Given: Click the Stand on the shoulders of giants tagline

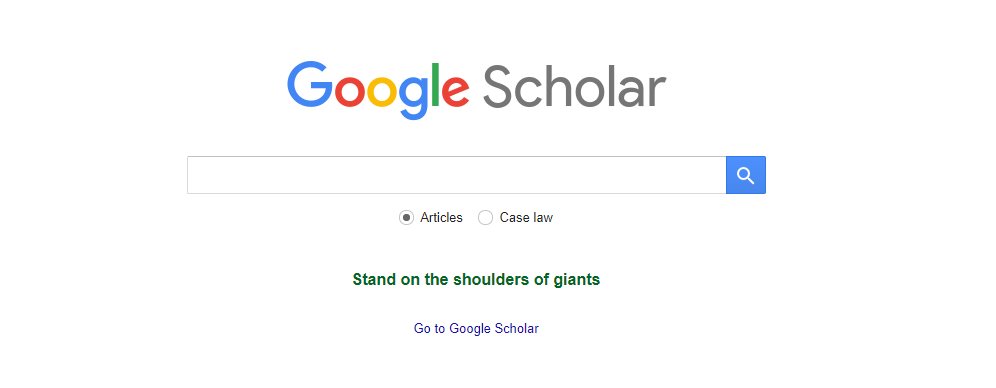Looking at the screenshot, I should point(476,279).
